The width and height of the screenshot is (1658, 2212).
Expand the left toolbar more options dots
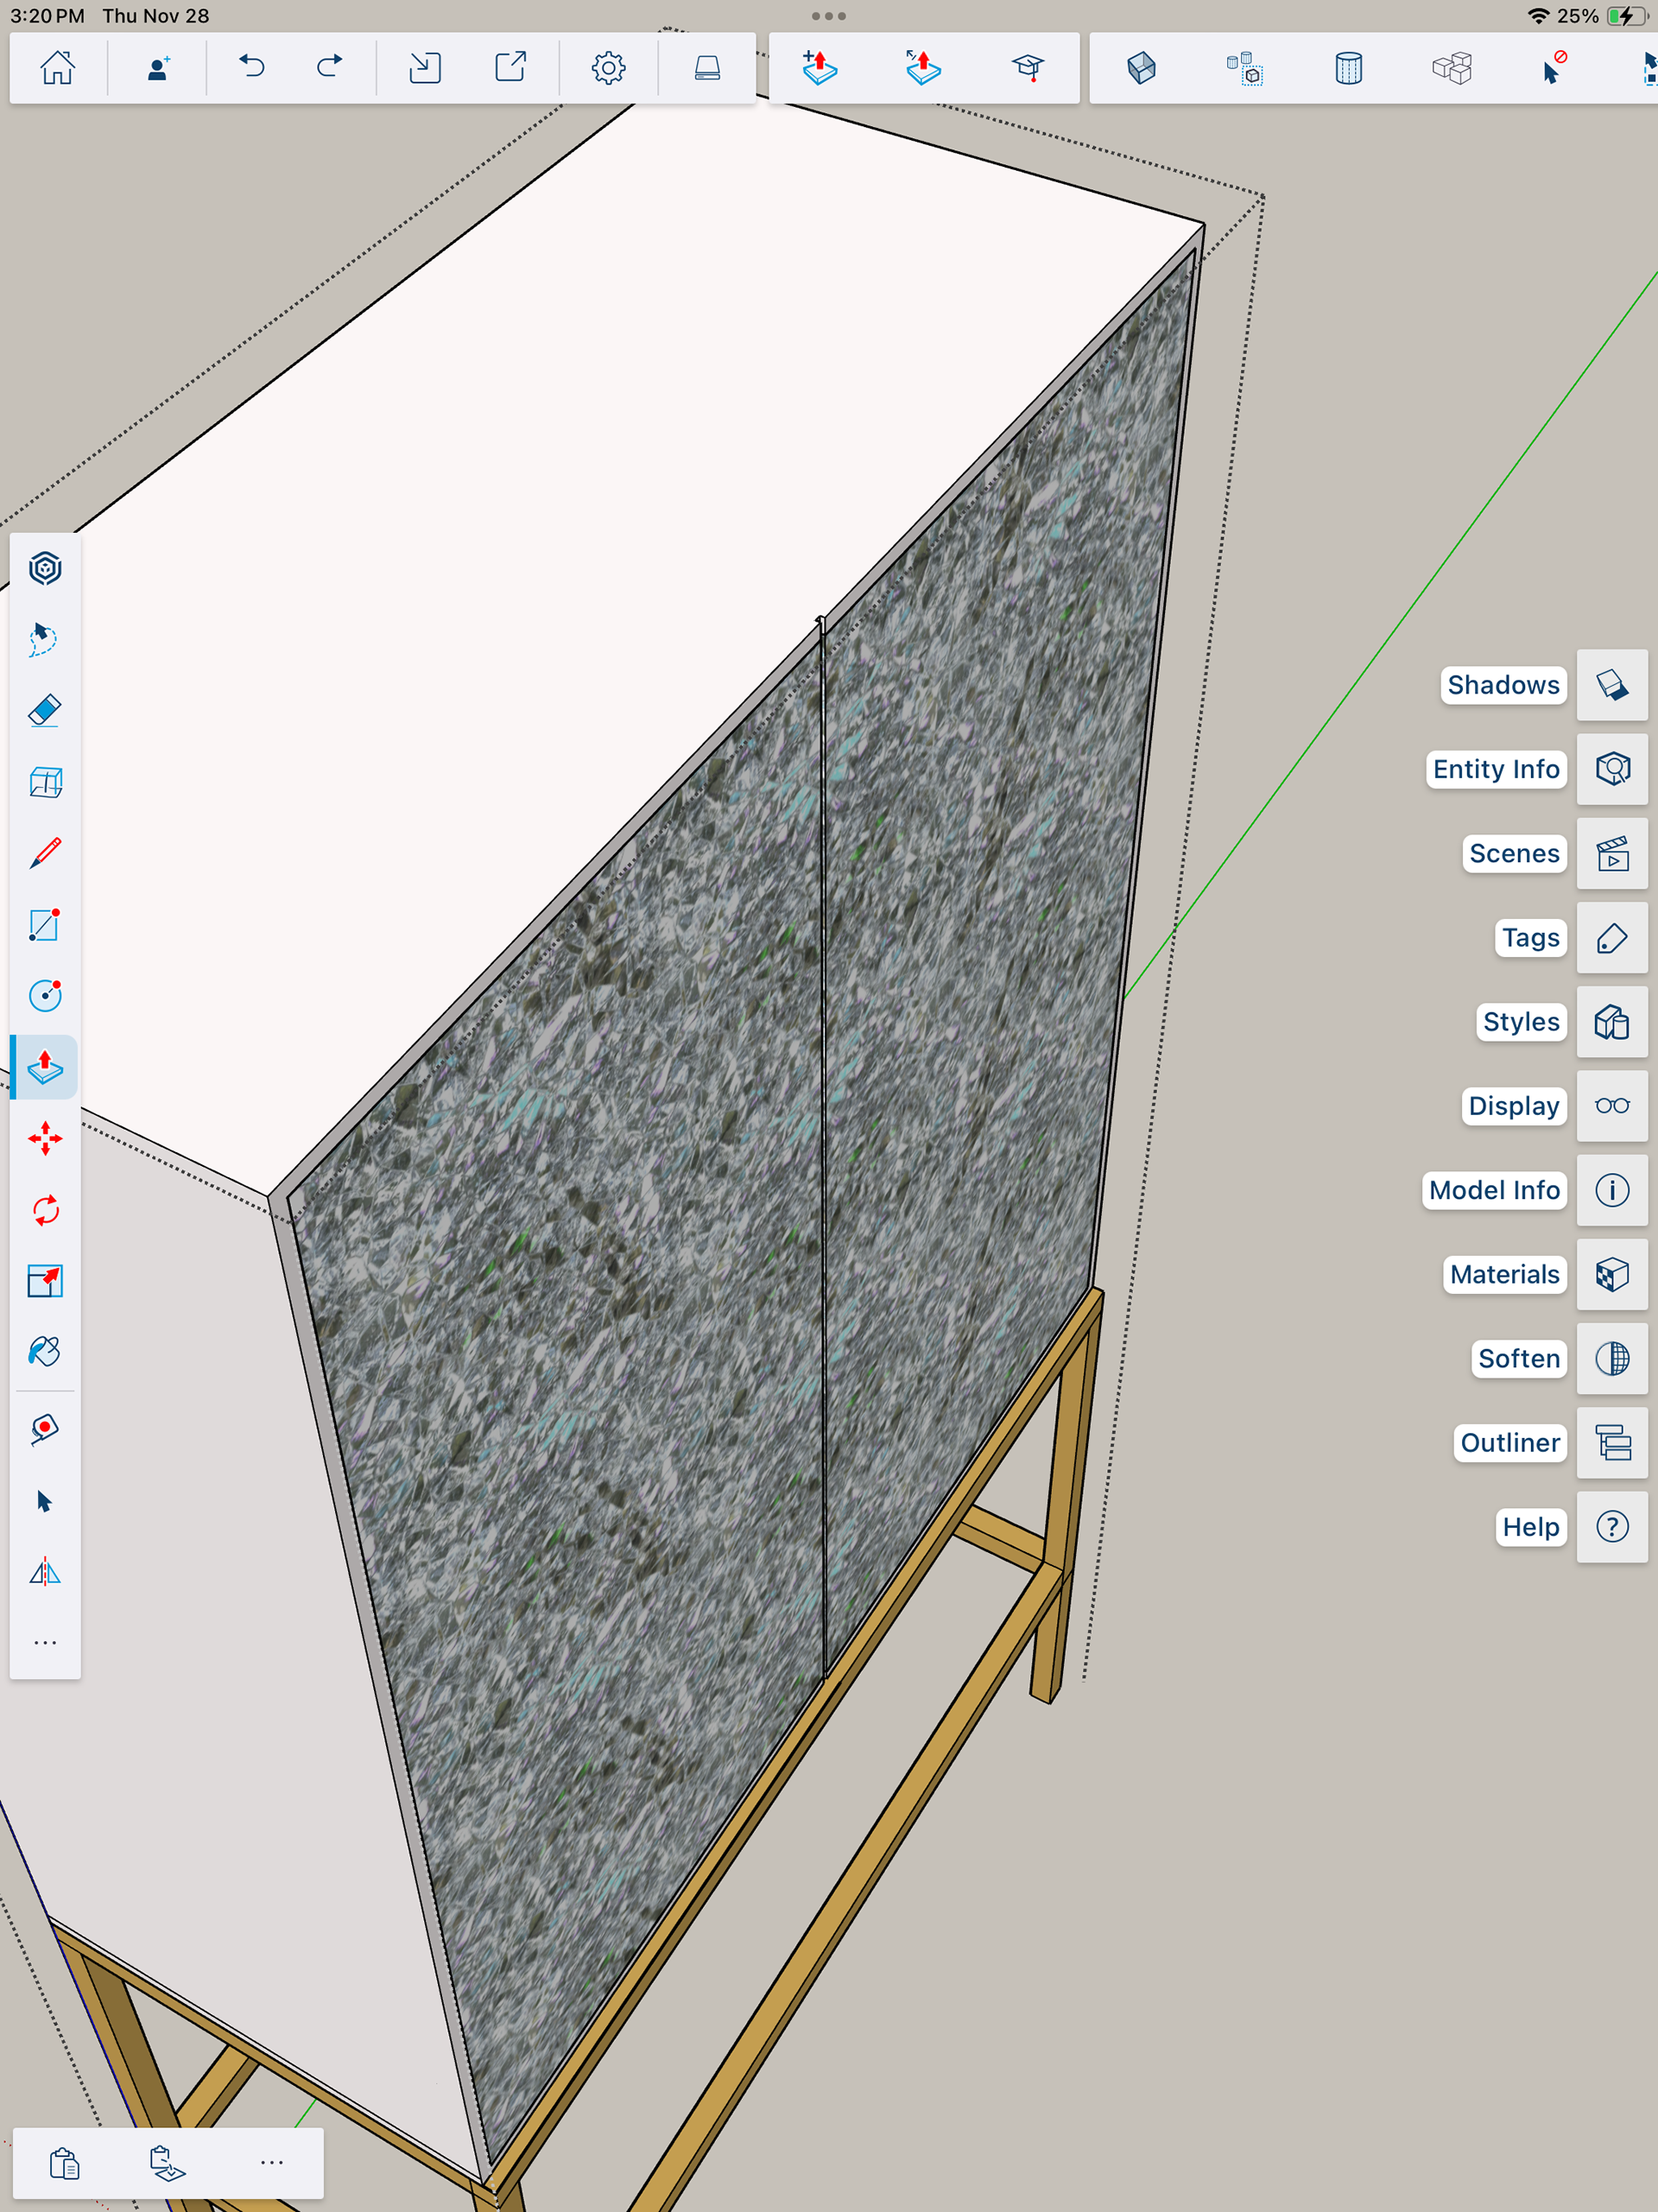point(45,1643)
